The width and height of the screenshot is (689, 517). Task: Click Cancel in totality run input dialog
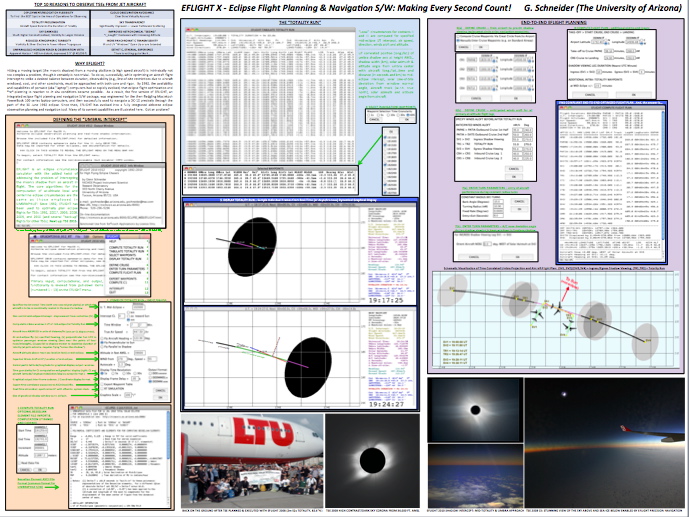(x=160, y=390)
